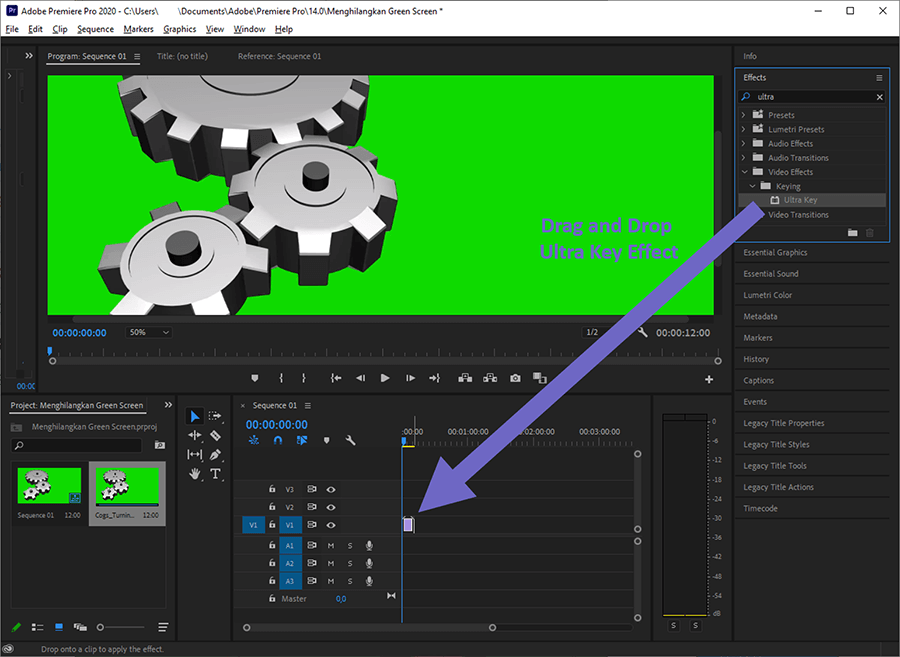Expand the Audio Effects folder
This screenshot has height=657, width=900.
point(744,143)
